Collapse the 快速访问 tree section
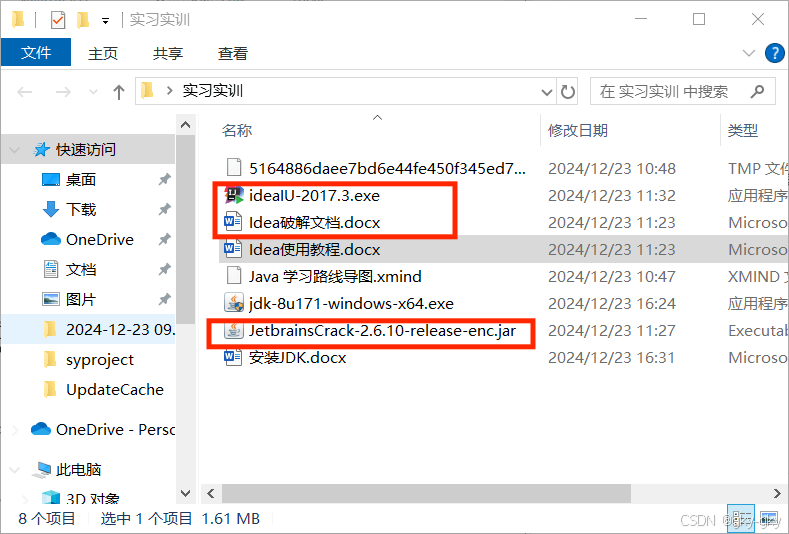789x534 pixels. [x=15, y=149]
